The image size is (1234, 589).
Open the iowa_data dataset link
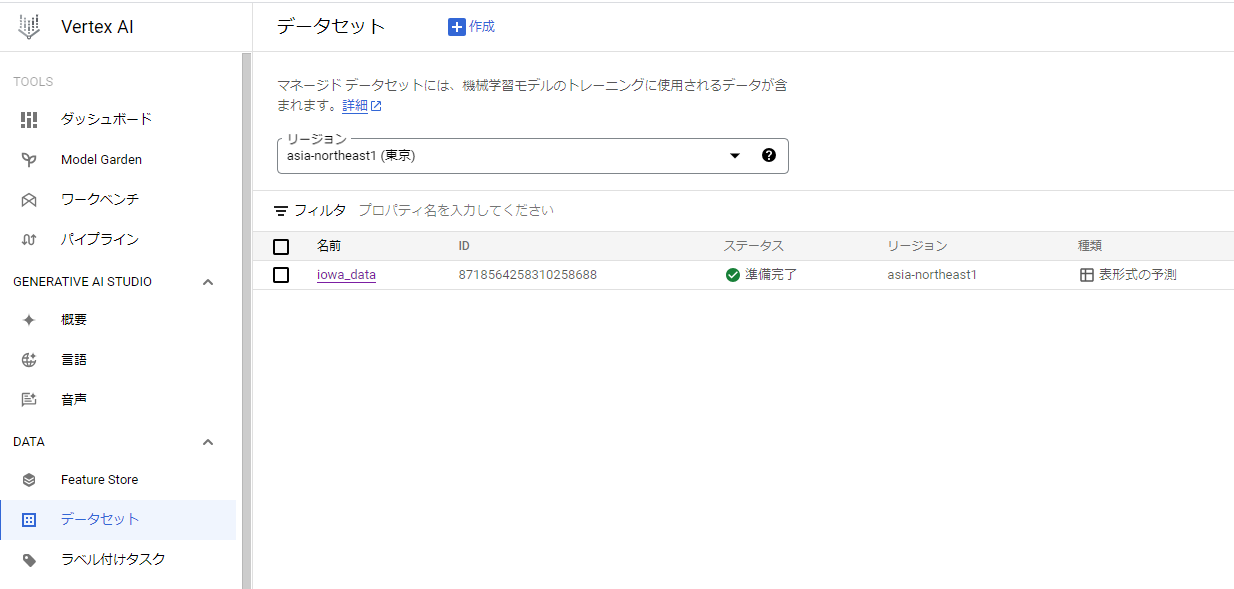346,275
